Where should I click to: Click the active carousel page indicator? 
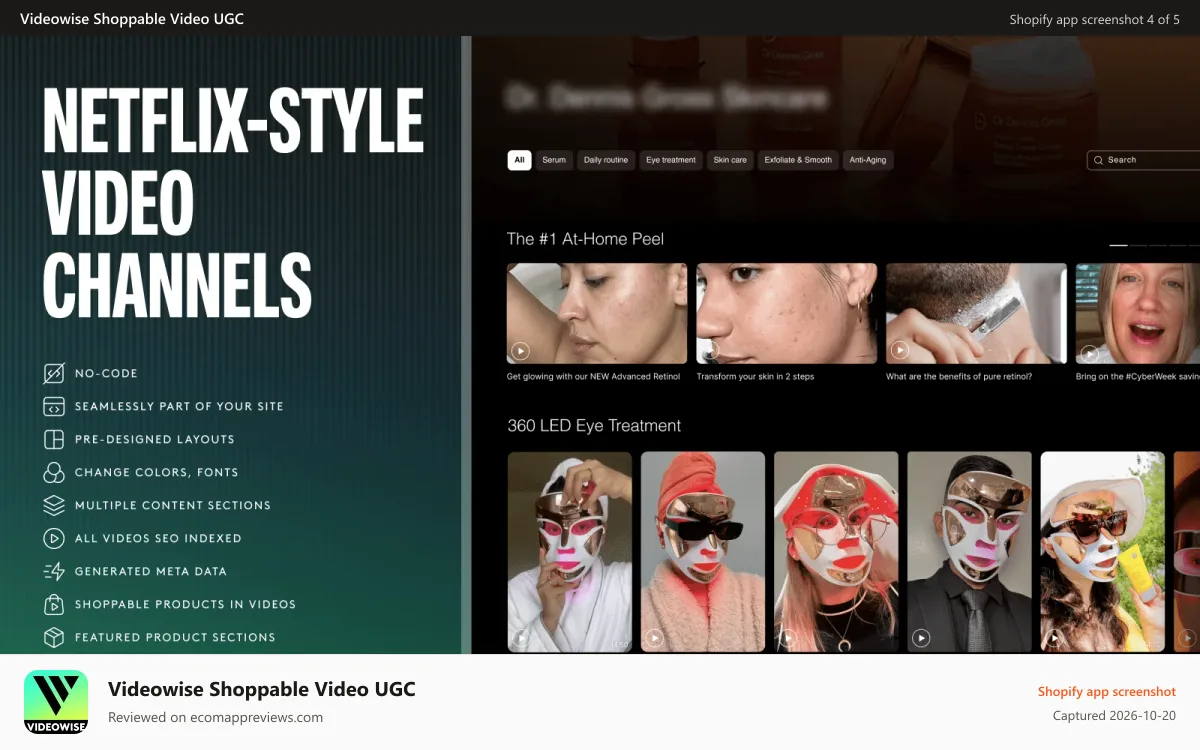point(1119,244)
